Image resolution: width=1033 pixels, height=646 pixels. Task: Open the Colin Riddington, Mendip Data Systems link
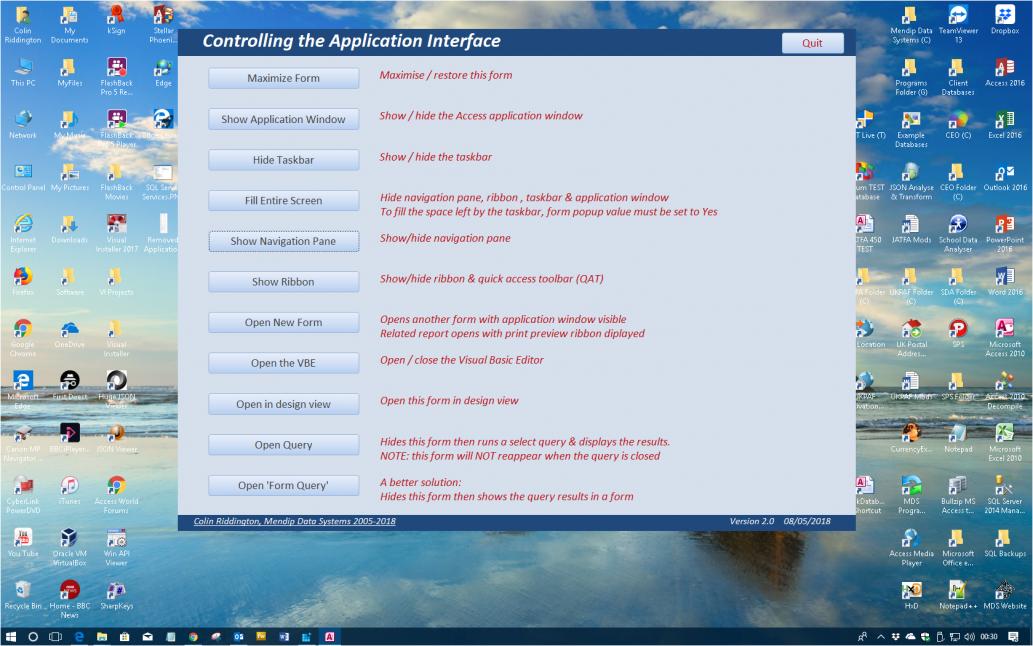(x=294, y=522)
